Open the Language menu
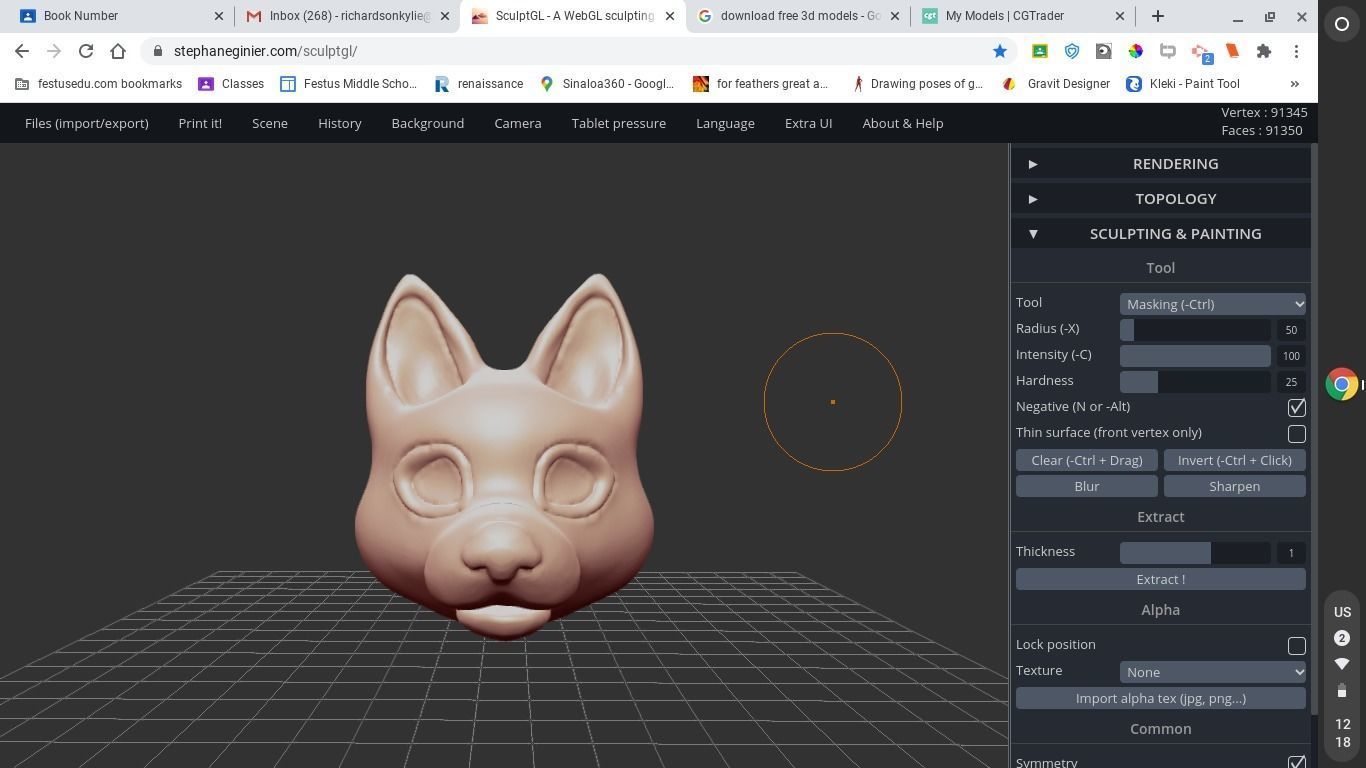The height and width of the screenshot is (768, 1366). click(725, 123)
